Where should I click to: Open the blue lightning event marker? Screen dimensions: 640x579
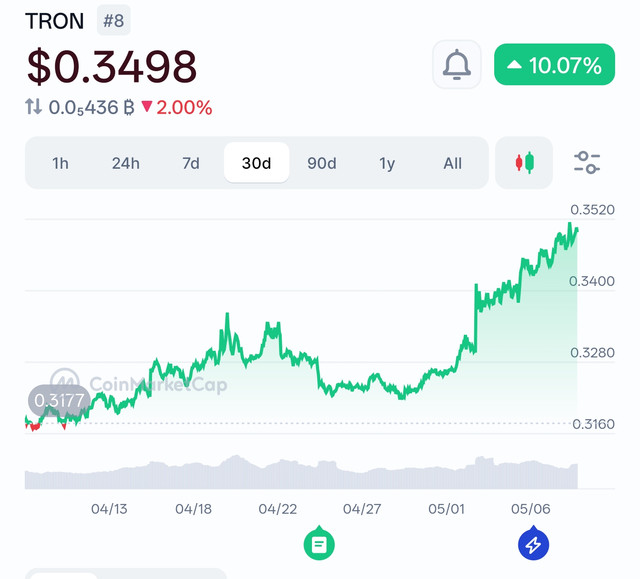(x=533, y=543)
